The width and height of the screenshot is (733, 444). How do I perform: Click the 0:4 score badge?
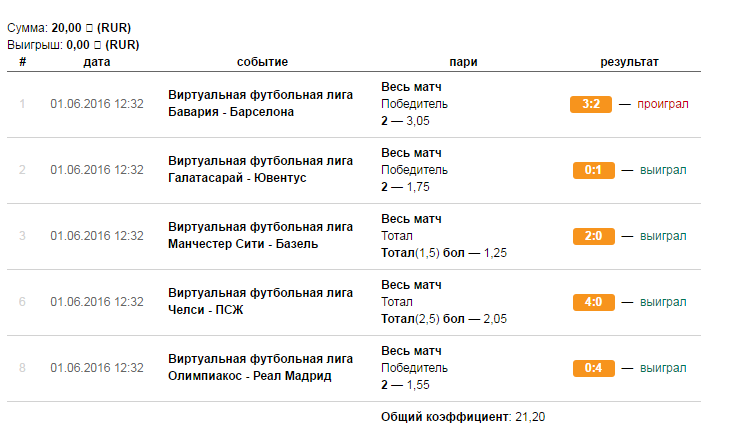click(593, 368)
